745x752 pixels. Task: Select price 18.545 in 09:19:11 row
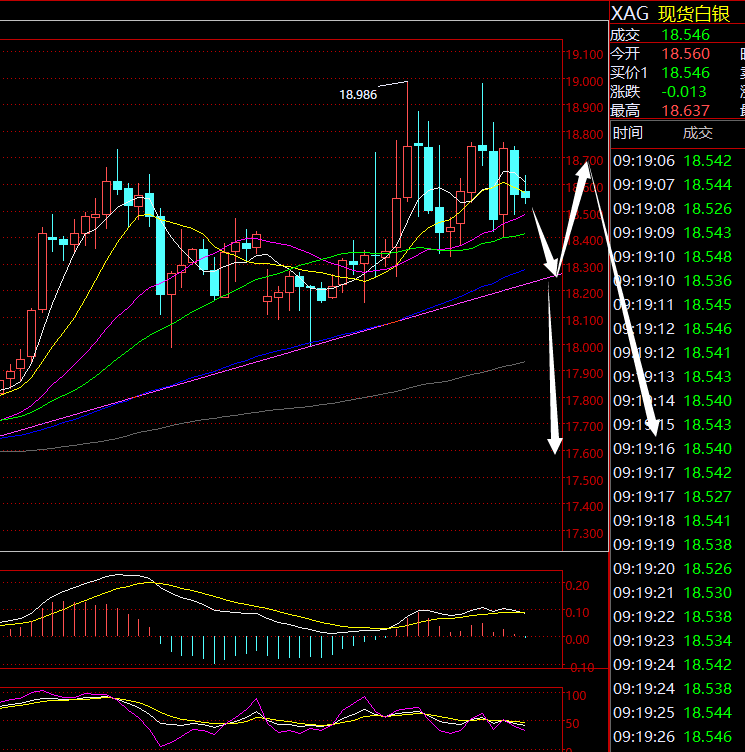pyautogui.click(x=708, y=305)
